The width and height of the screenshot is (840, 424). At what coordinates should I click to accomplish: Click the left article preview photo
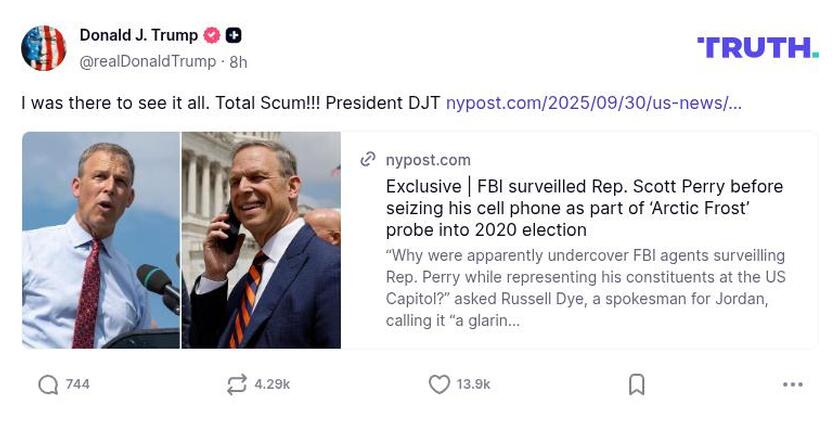(101, 240)
